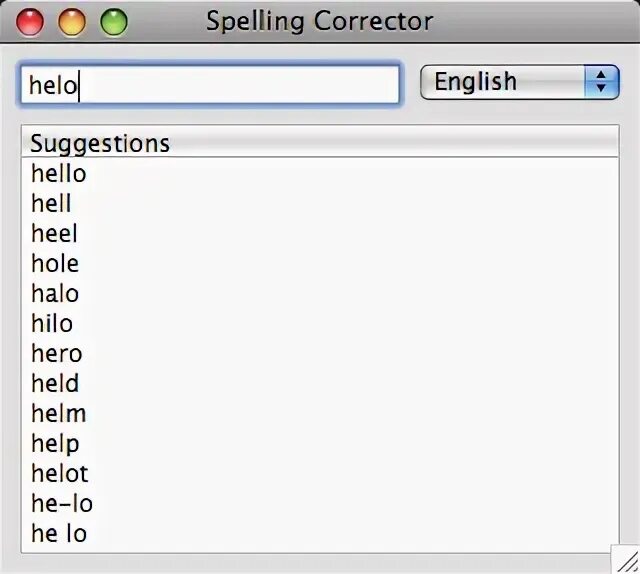Viewport: 640px width, 574px height.
Task: Open the English language dropdown
Action: [x=520, y=82]
